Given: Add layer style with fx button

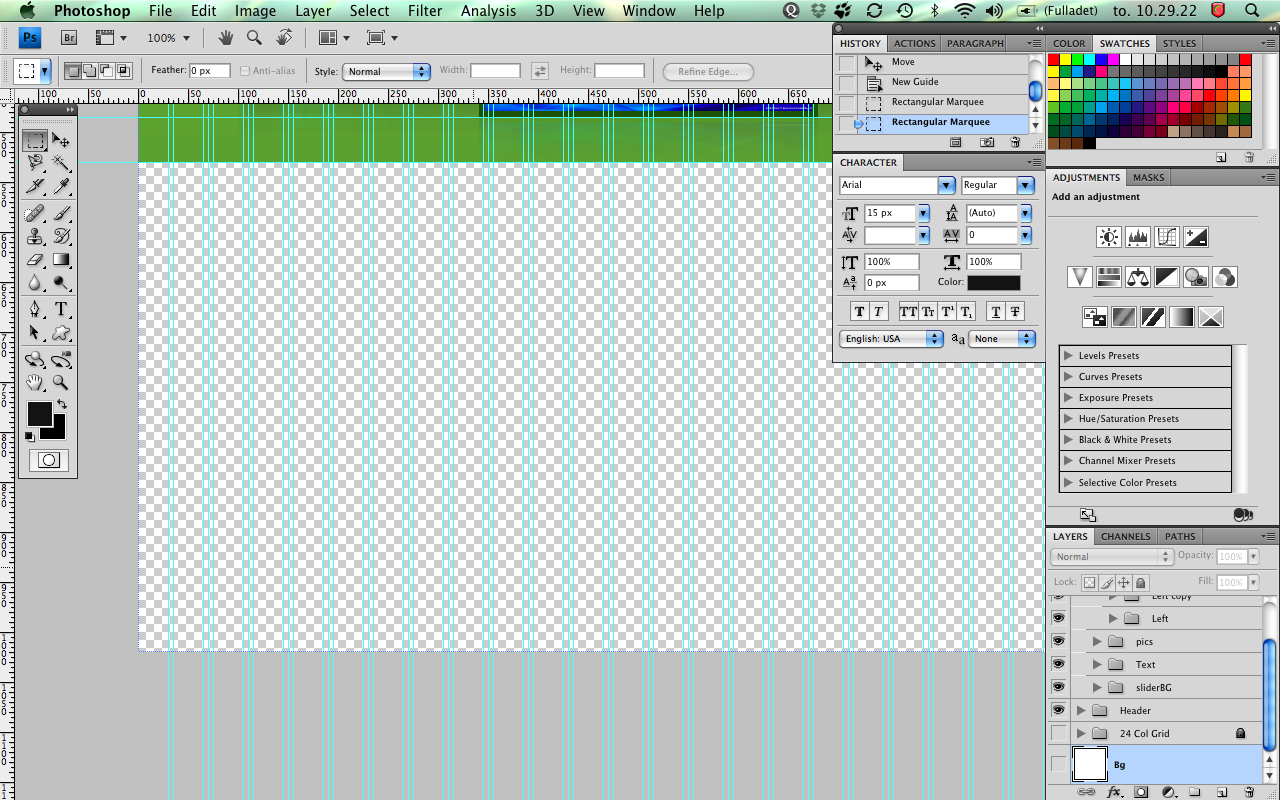Looking at the screenshot, I should (x=1113, y=791).
